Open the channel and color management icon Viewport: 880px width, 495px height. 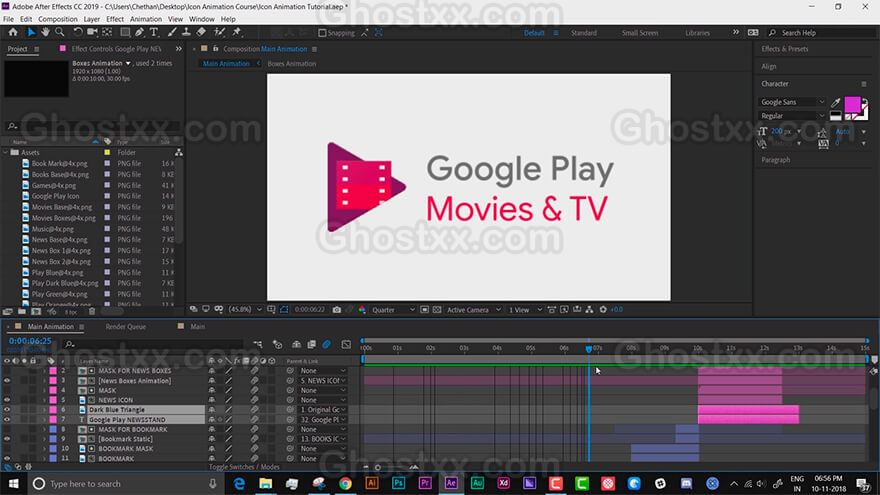[362, 310]
